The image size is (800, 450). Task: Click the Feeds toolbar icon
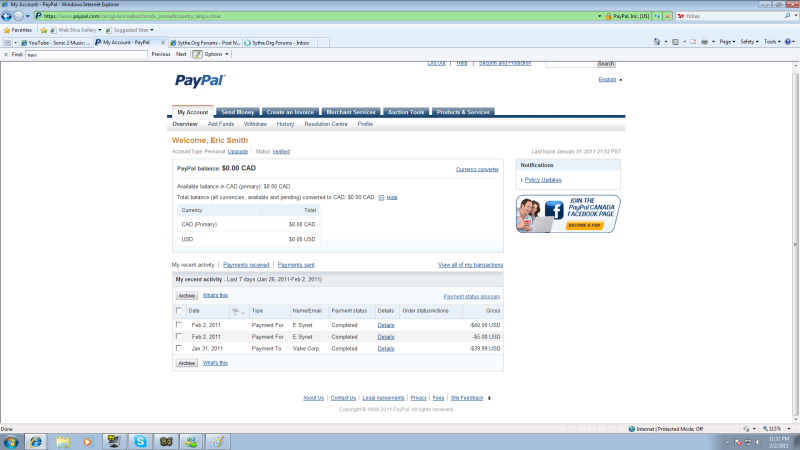pos(676,42)
